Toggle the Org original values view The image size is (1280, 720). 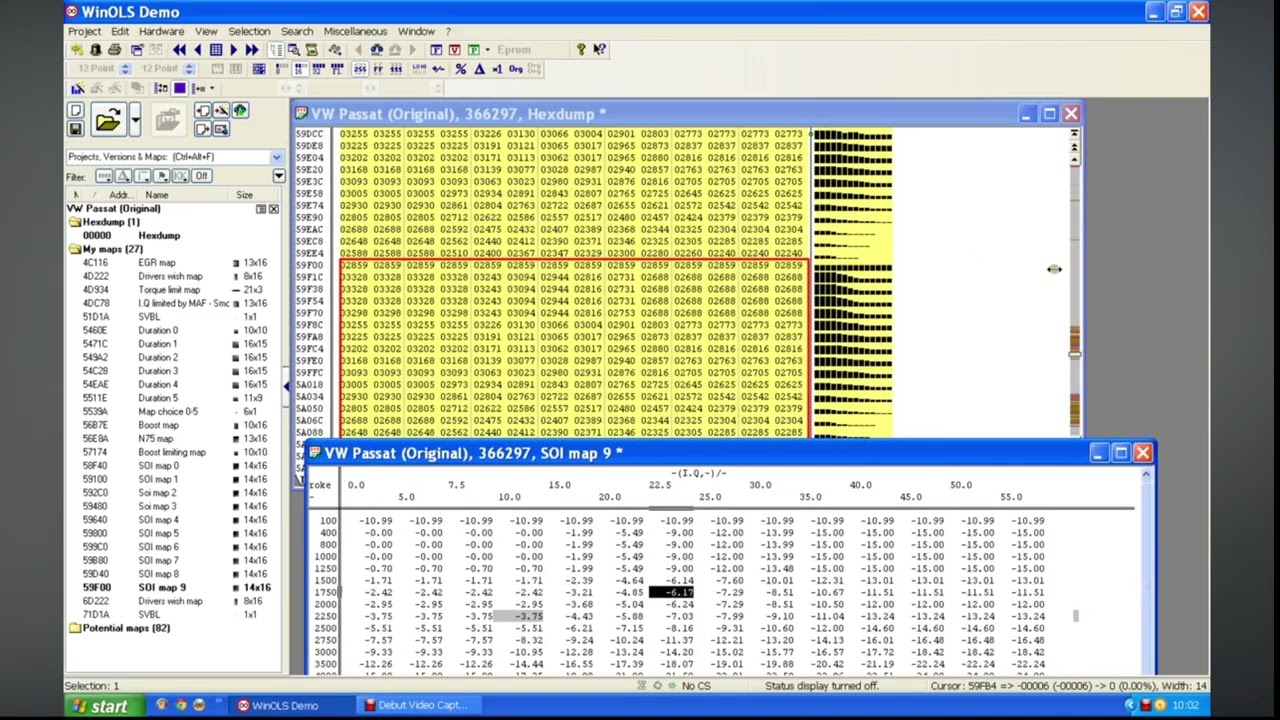(x=516, y=69)
